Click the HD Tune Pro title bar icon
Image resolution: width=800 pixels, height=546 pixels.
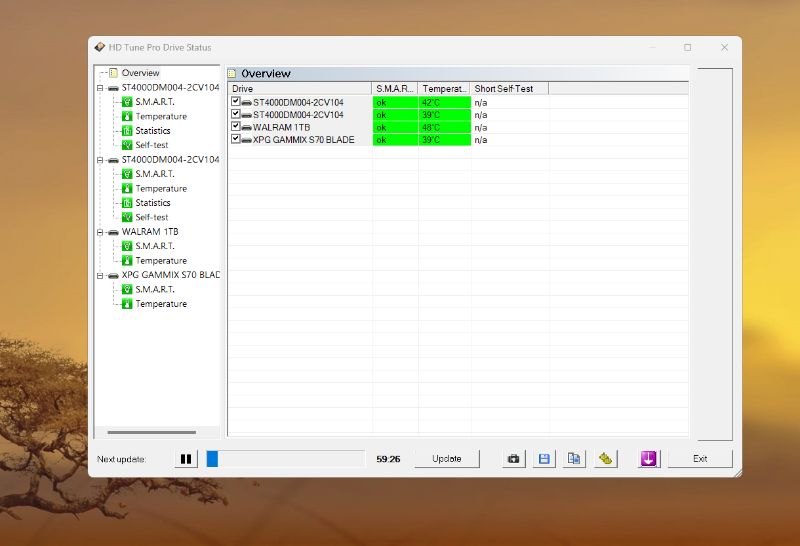[x=99, y=47]
